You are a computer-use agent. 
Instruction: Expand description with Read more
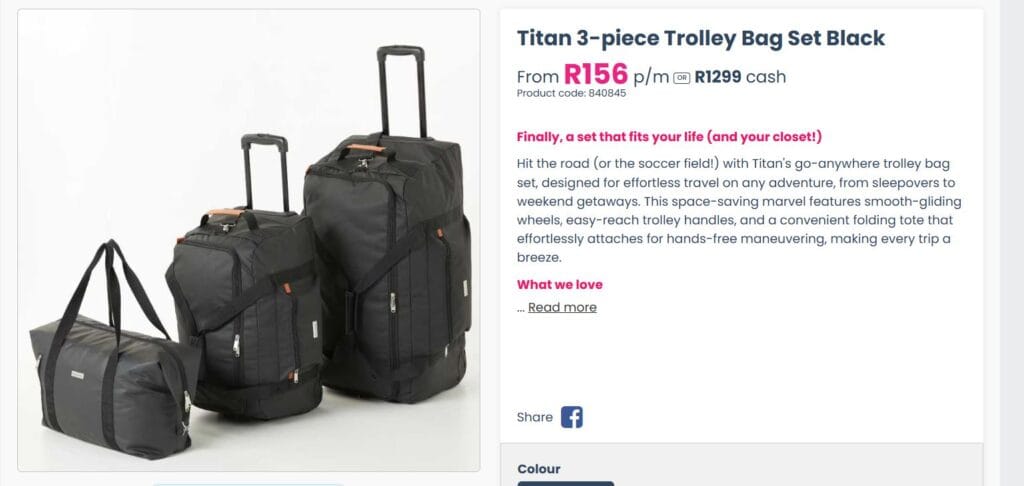click(x=562, y=307)
